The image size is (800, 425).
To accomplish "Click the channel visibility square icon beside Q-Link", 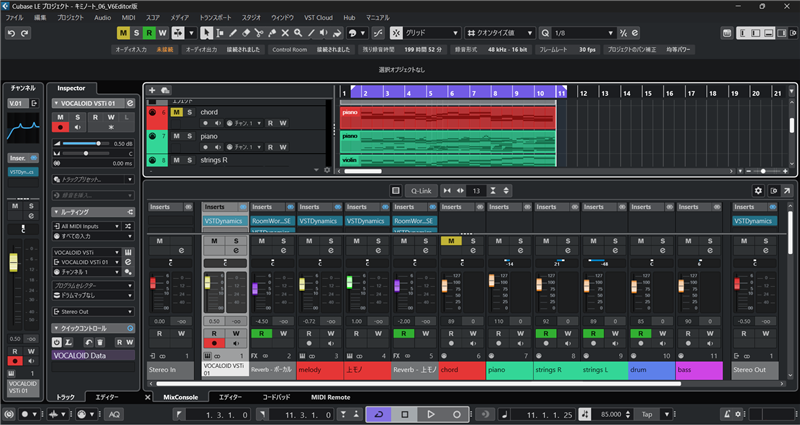I will [x=395, y=191].
